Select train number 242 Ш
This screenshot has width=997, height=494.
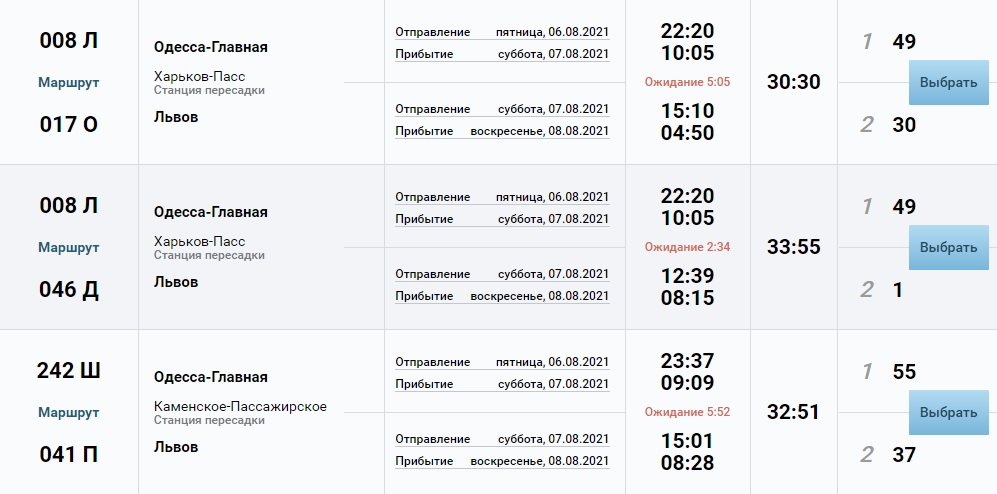pyautogui.click(x=69, y=371)
